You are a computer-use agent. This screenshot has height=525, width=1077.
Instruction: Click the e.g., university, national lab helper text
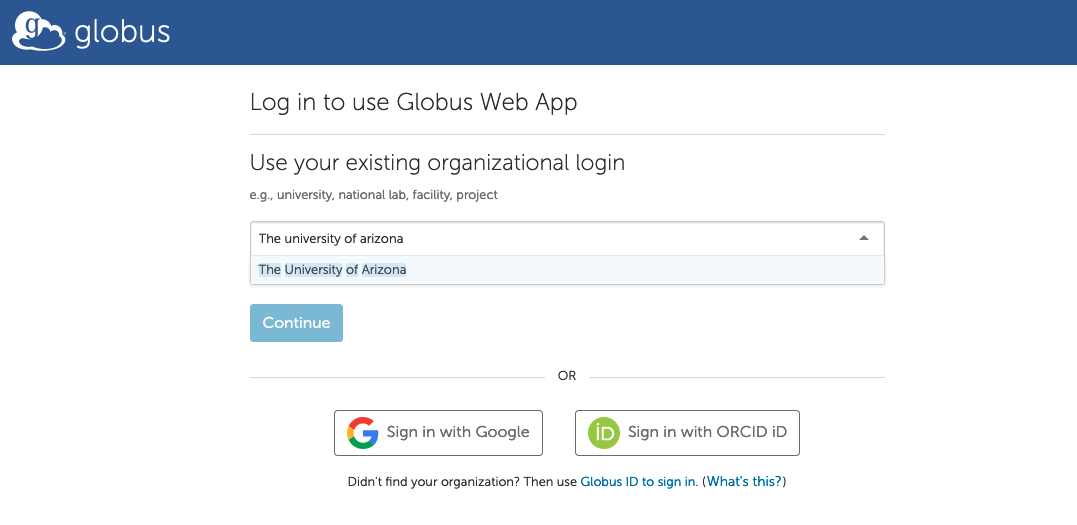tap(374, 195)
